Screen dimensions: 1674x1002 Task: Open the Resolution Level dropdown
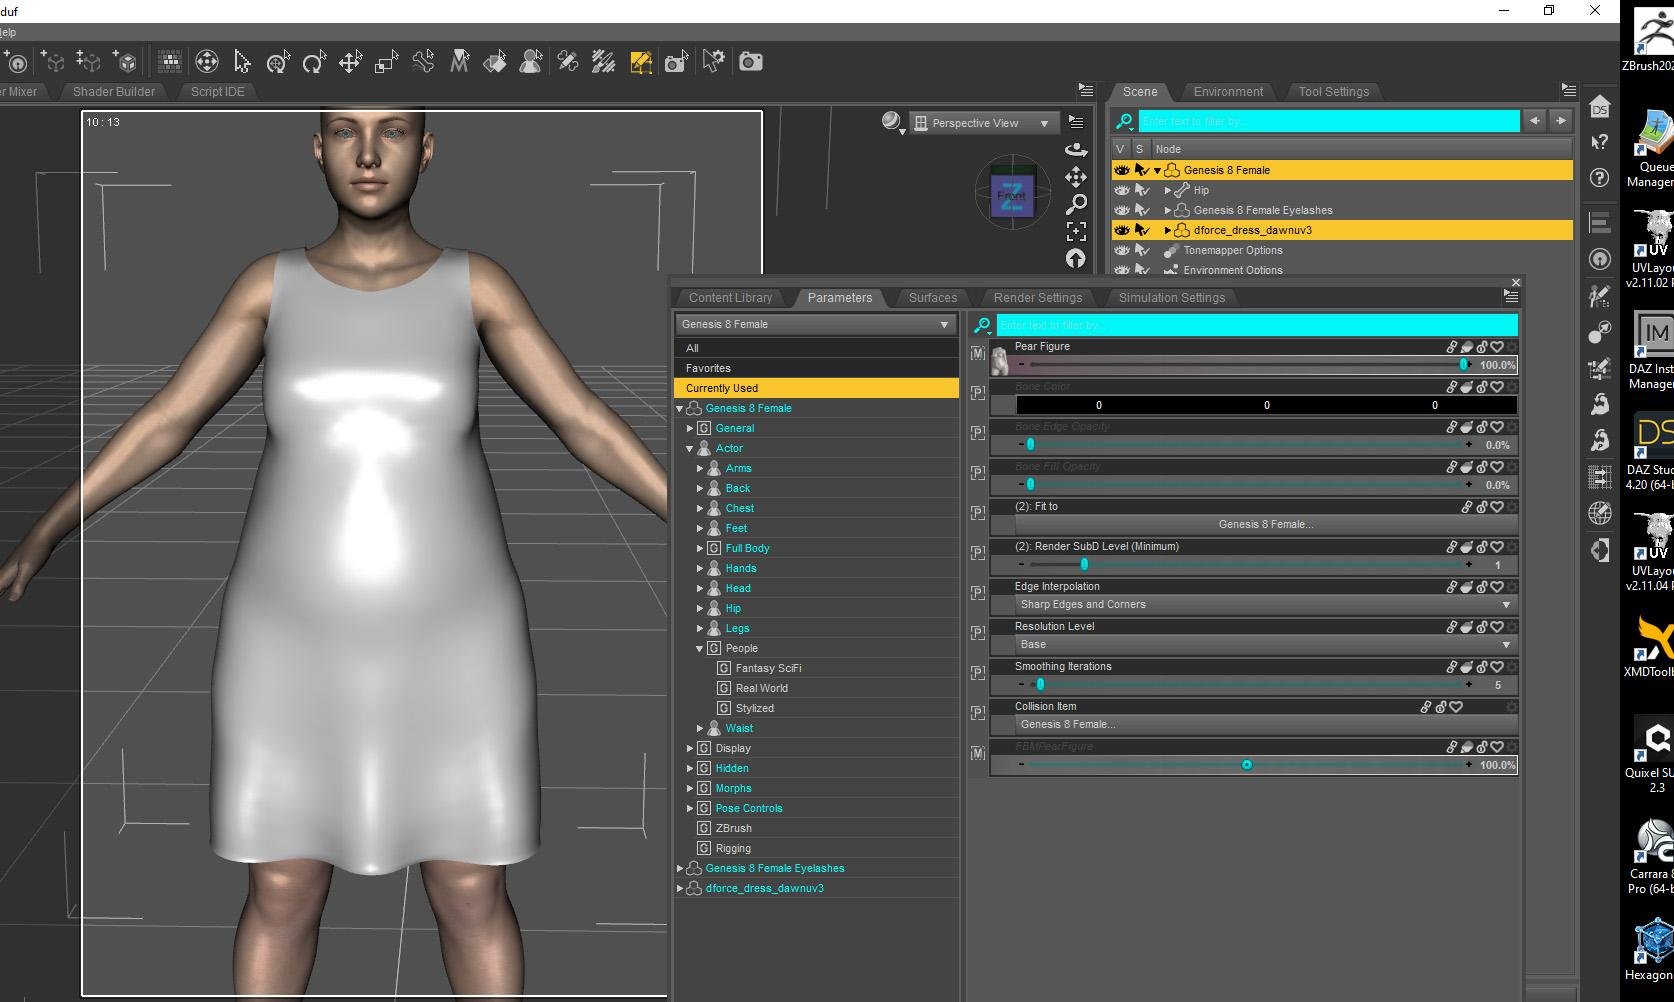tap(1264, 645)
